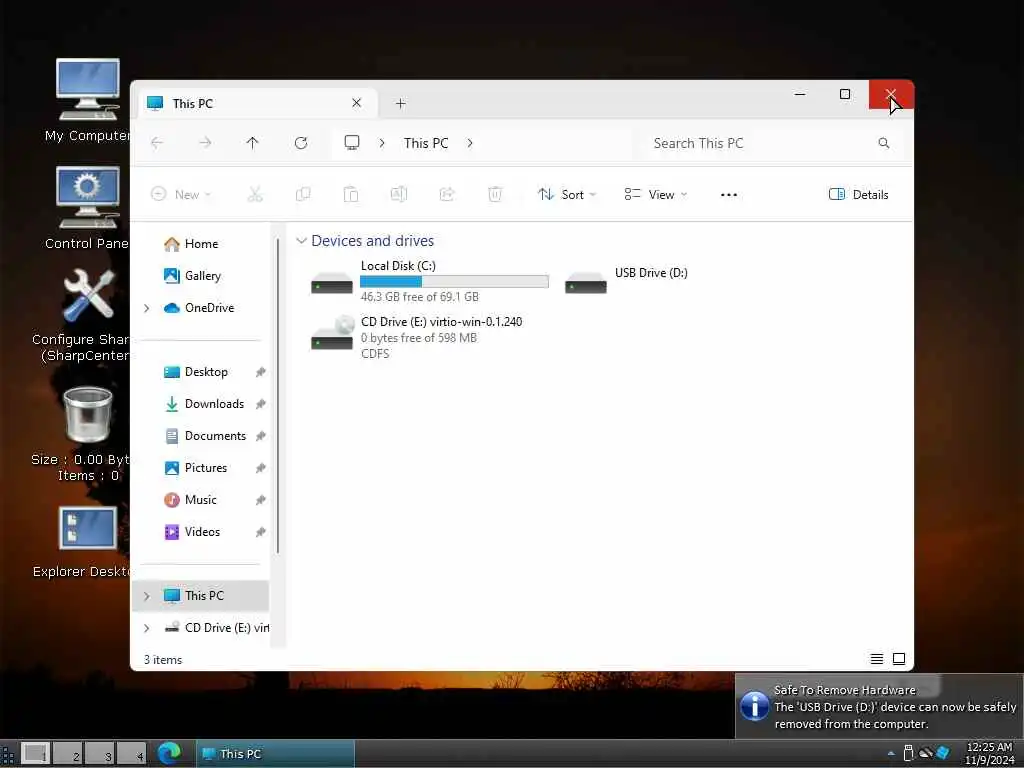Image resolution: width=1024 pixels, height=768 pixels.
Task: Switch to large icons view icon
Action: click(899, 659)
